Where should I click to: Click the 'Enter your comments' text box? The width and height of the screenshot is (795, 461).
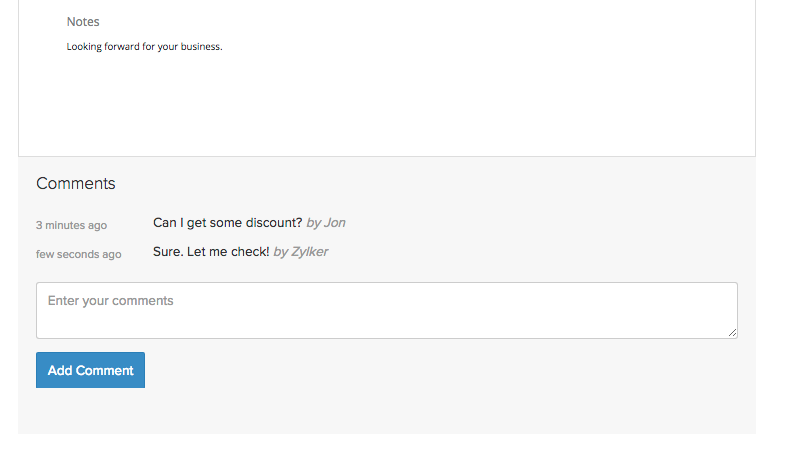tap(386, 310)
